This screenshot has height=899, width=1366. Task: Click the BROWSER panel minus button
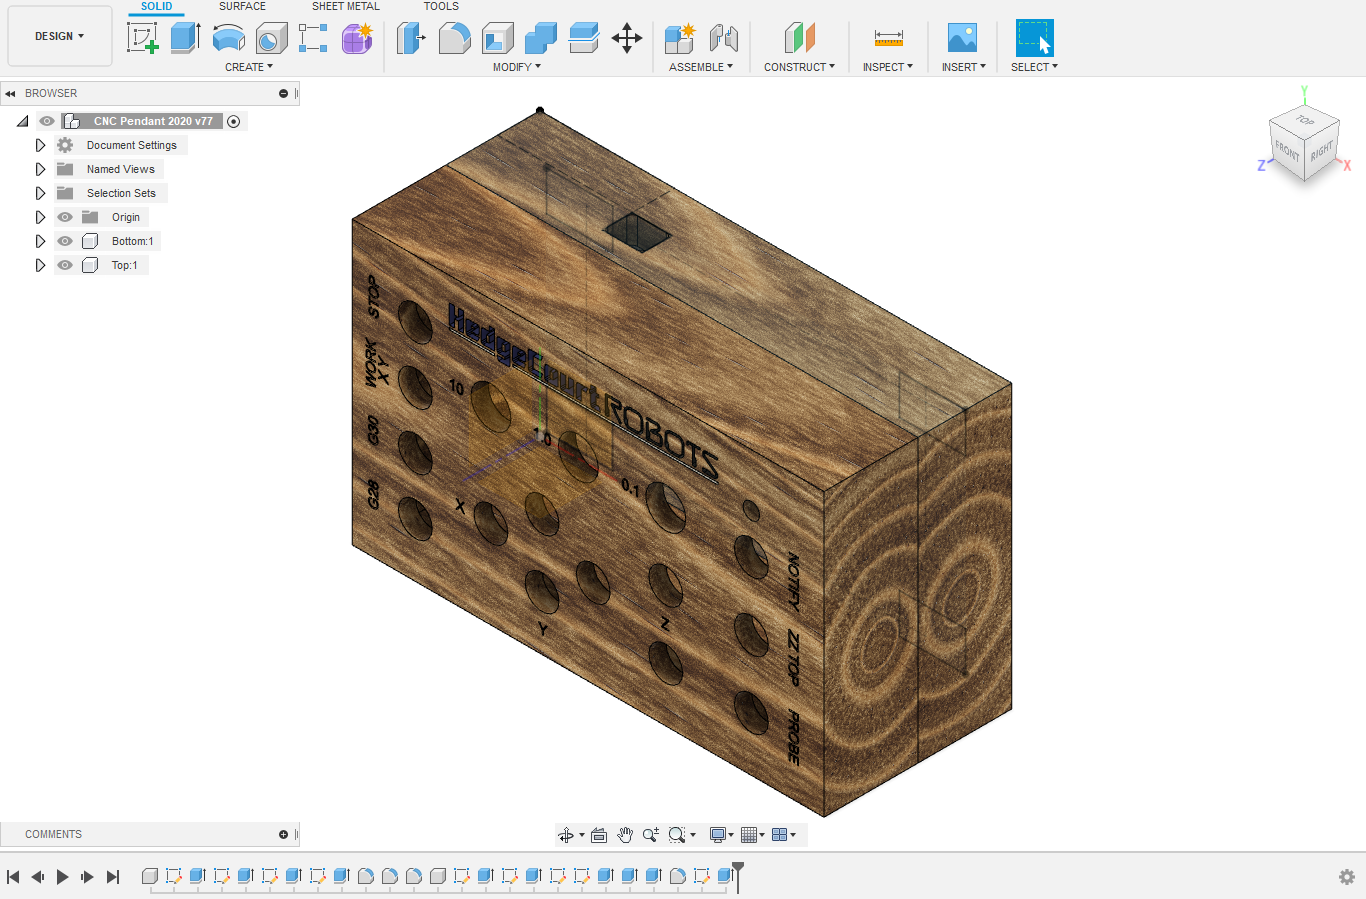(x=283, y=93)
